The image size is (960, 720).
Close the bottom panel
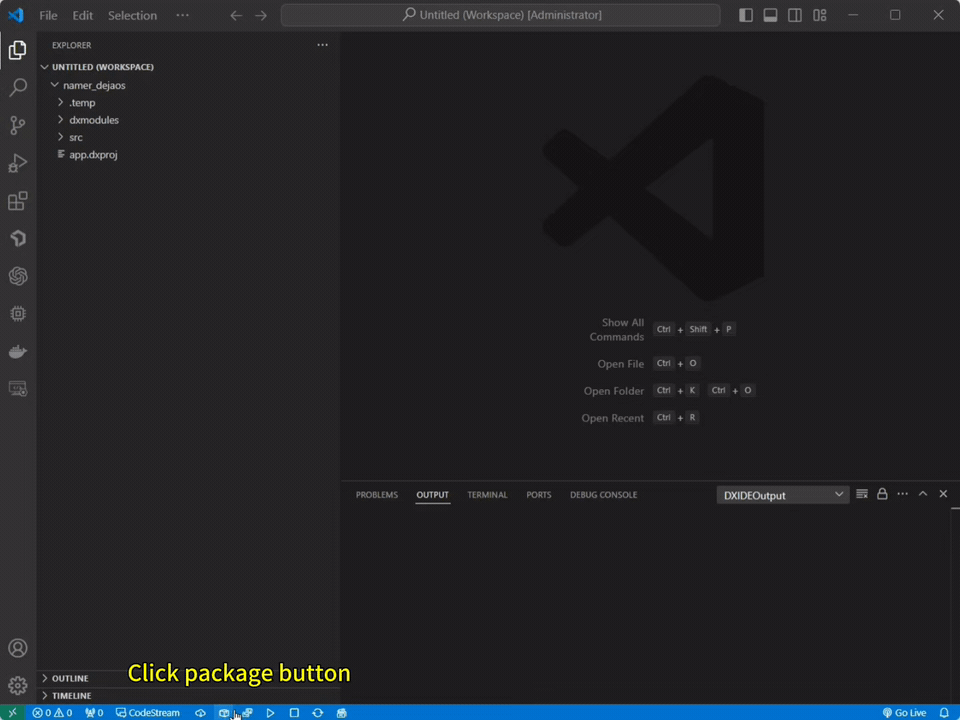pyautogui.click(x=943, y=494)
